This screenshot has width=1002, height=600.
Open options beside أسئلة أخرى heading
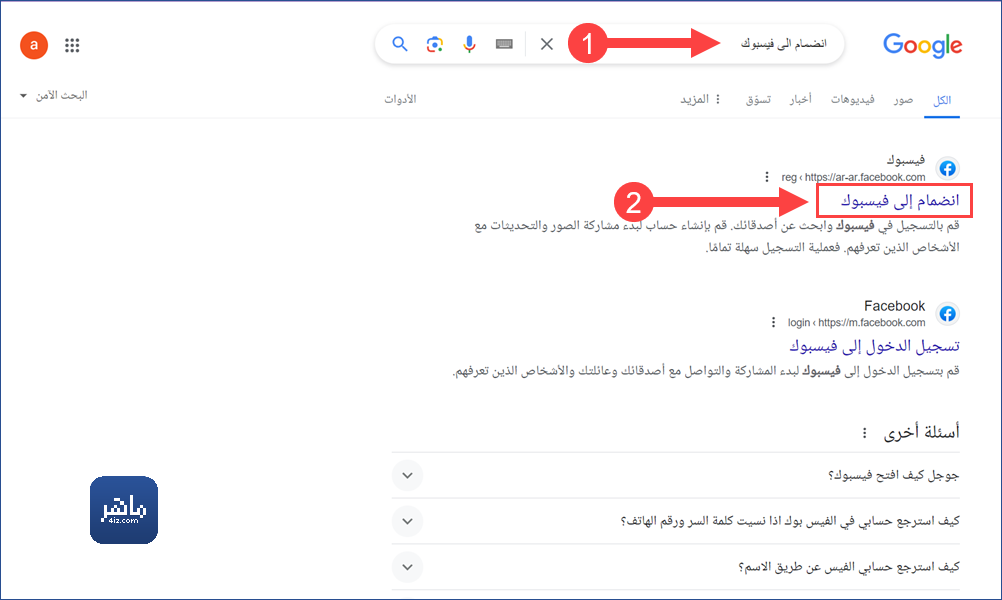pos(864,433)
